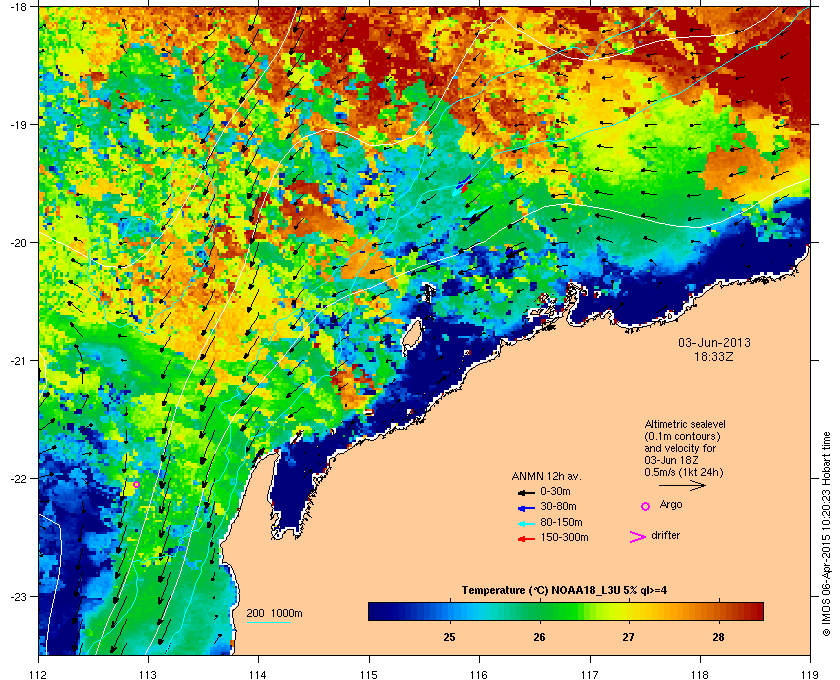This screenshot has height=680, width=840.
Task: Click the longitude axis label 115
Action: click(369, 675)
